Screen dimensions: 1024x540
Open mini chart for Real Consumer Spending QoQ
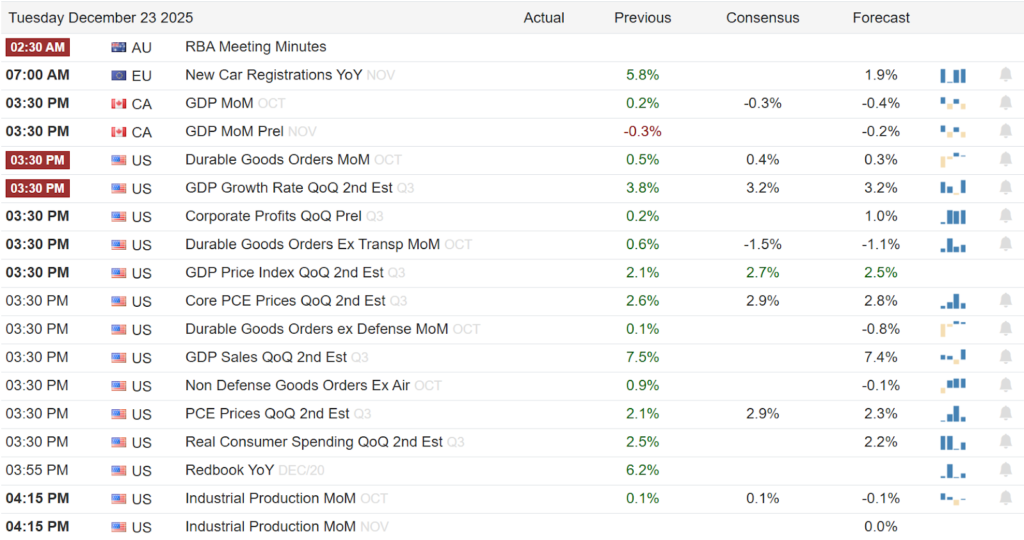(x=953, y=442)
